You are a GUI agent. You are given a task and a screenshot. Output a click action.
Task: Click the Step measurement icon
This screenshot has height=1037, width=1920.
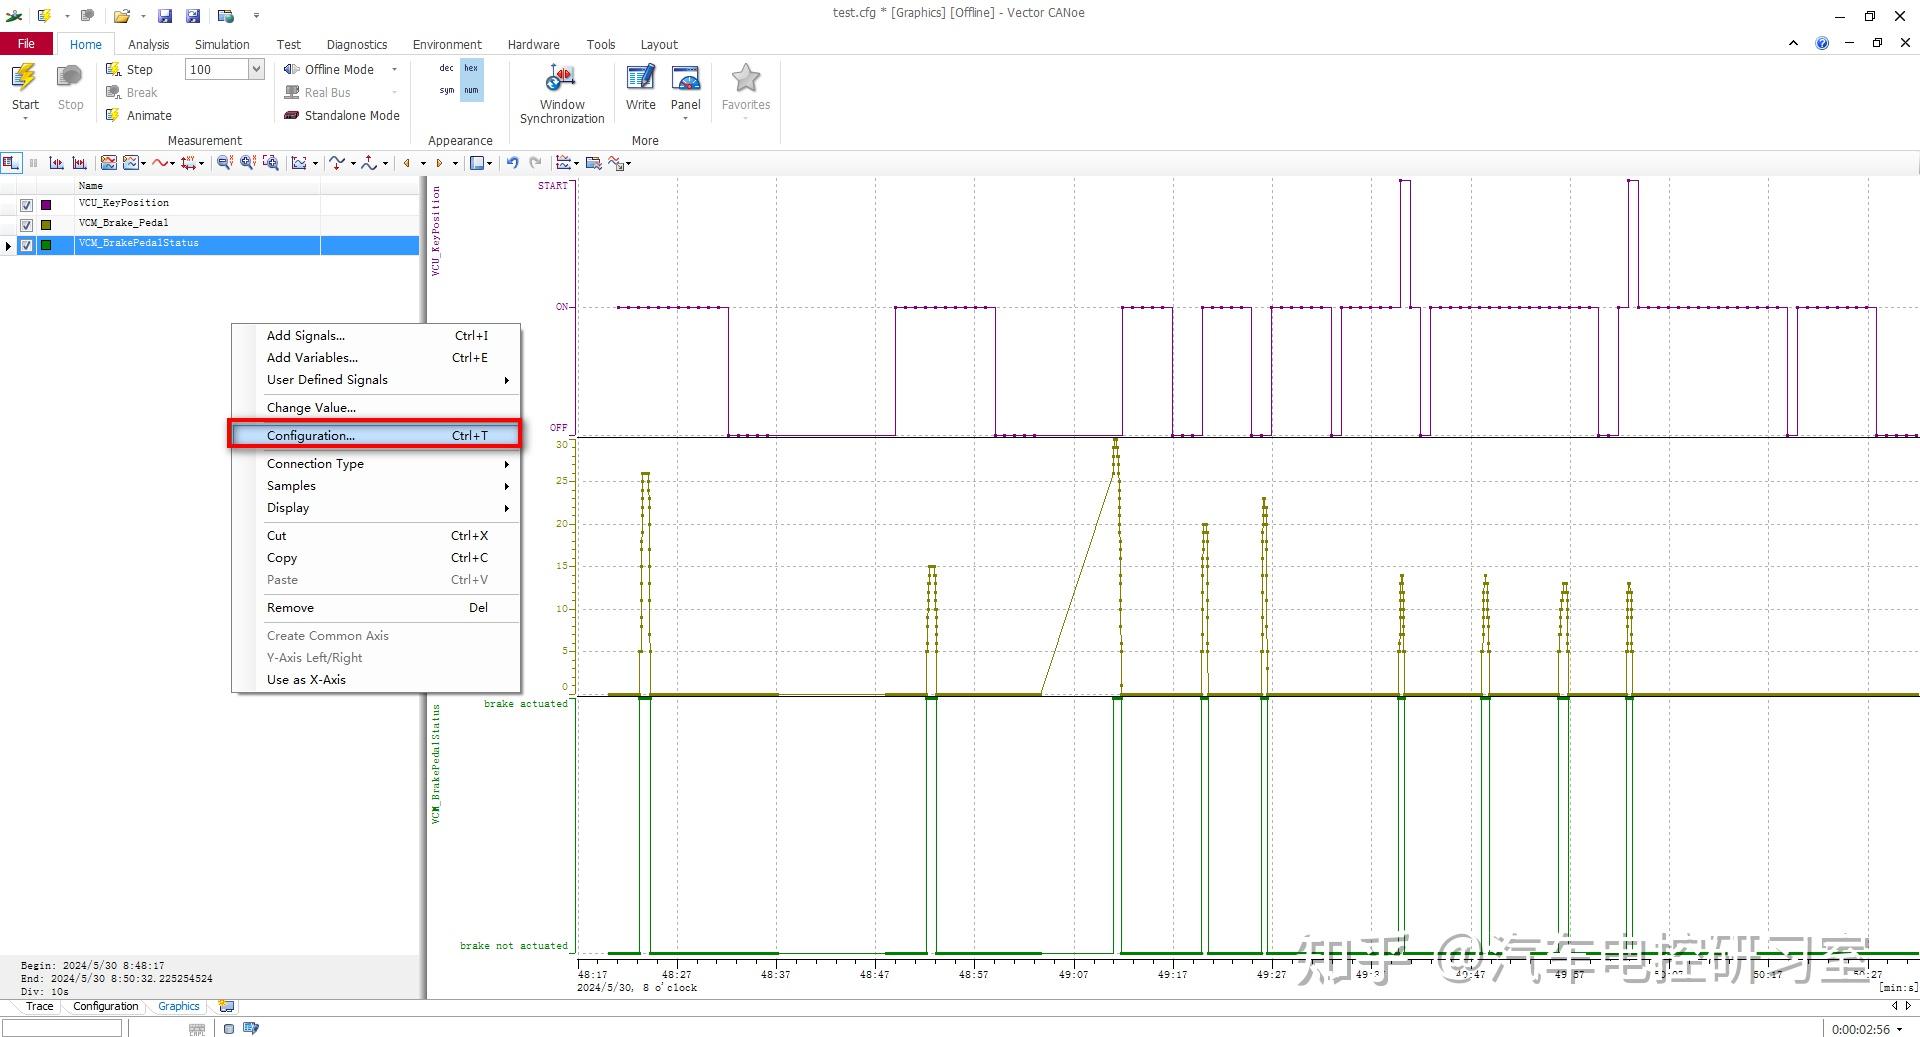[114, 69]
